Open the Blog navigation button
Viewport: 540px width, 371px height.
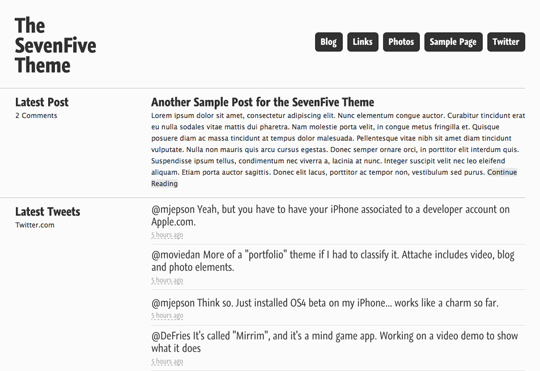(x=329, y=42)
